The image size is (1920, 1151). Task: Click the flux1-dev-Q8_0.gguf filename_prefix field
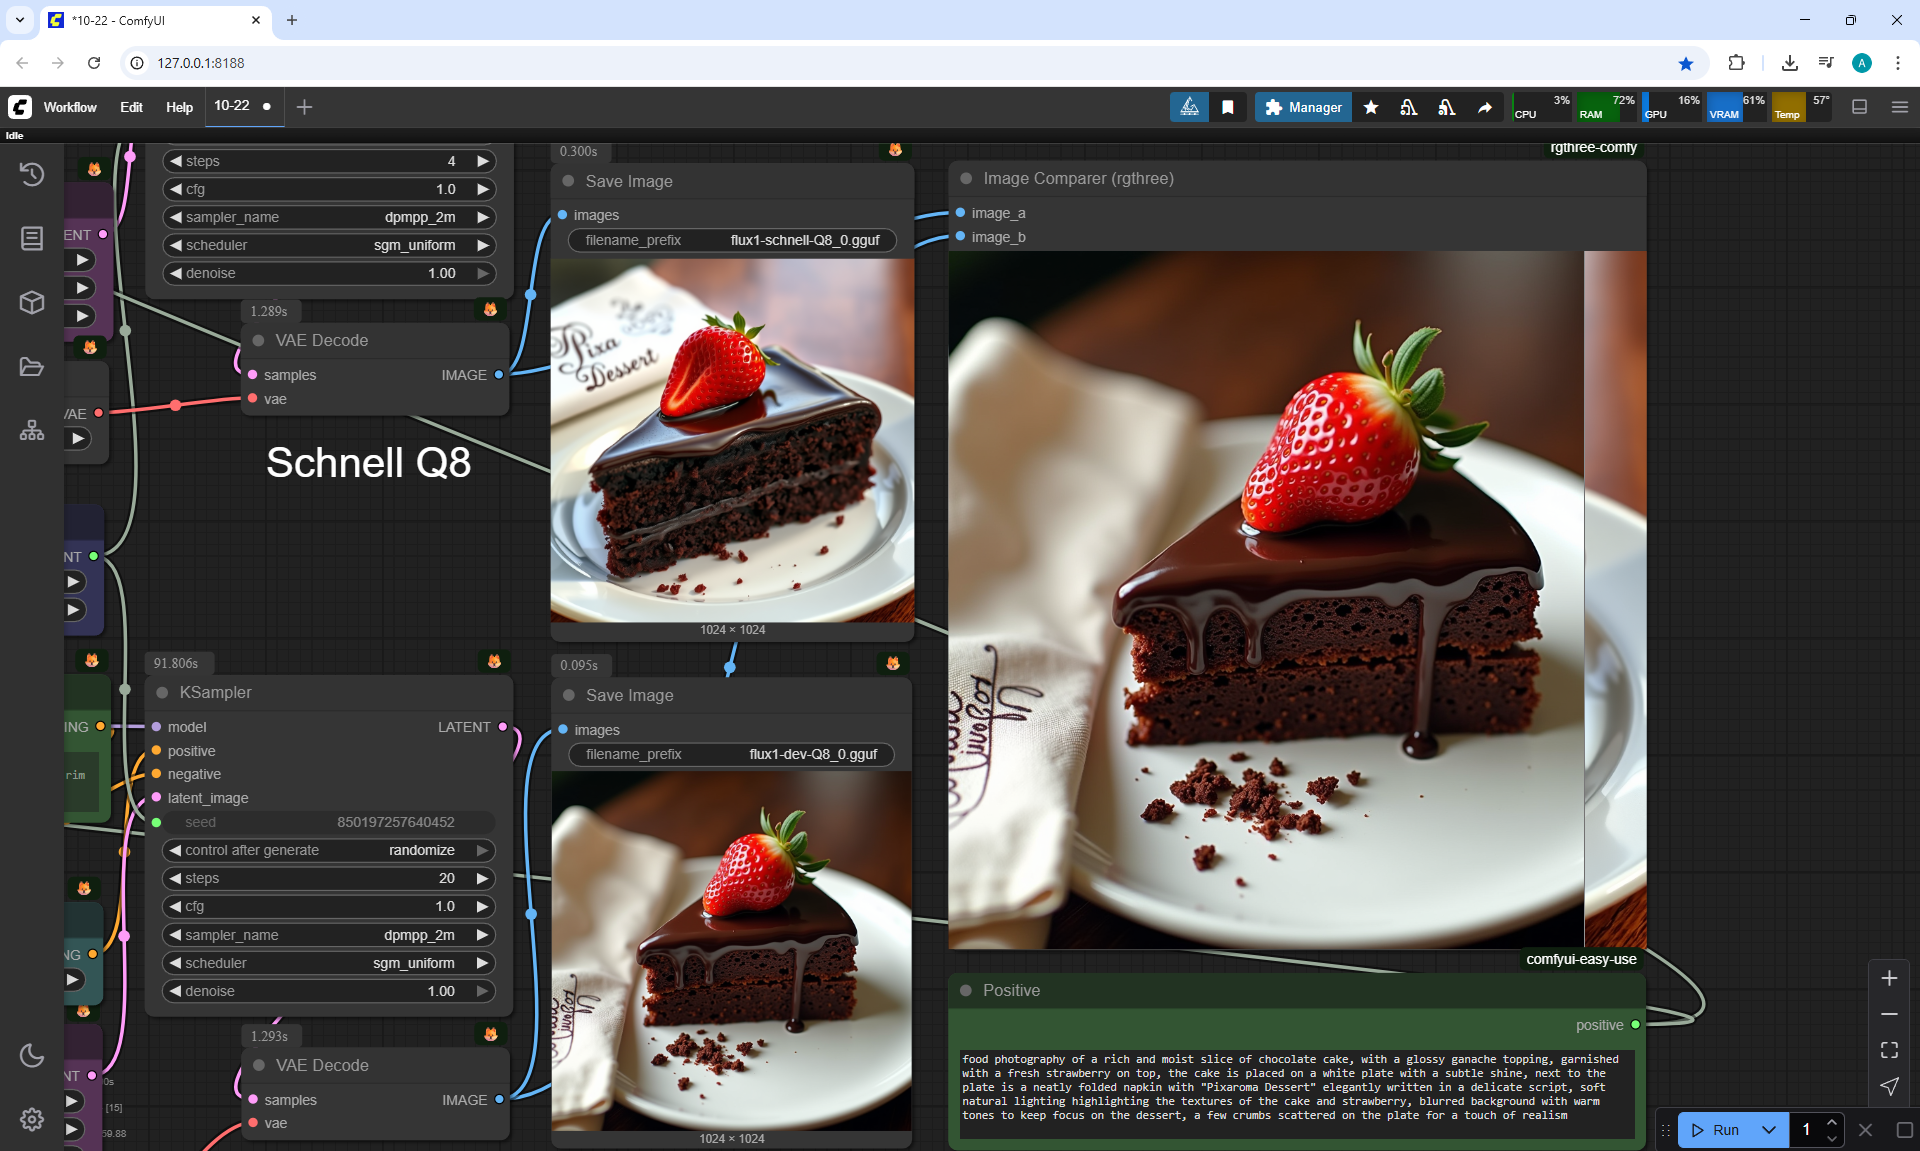click(732, 754)
